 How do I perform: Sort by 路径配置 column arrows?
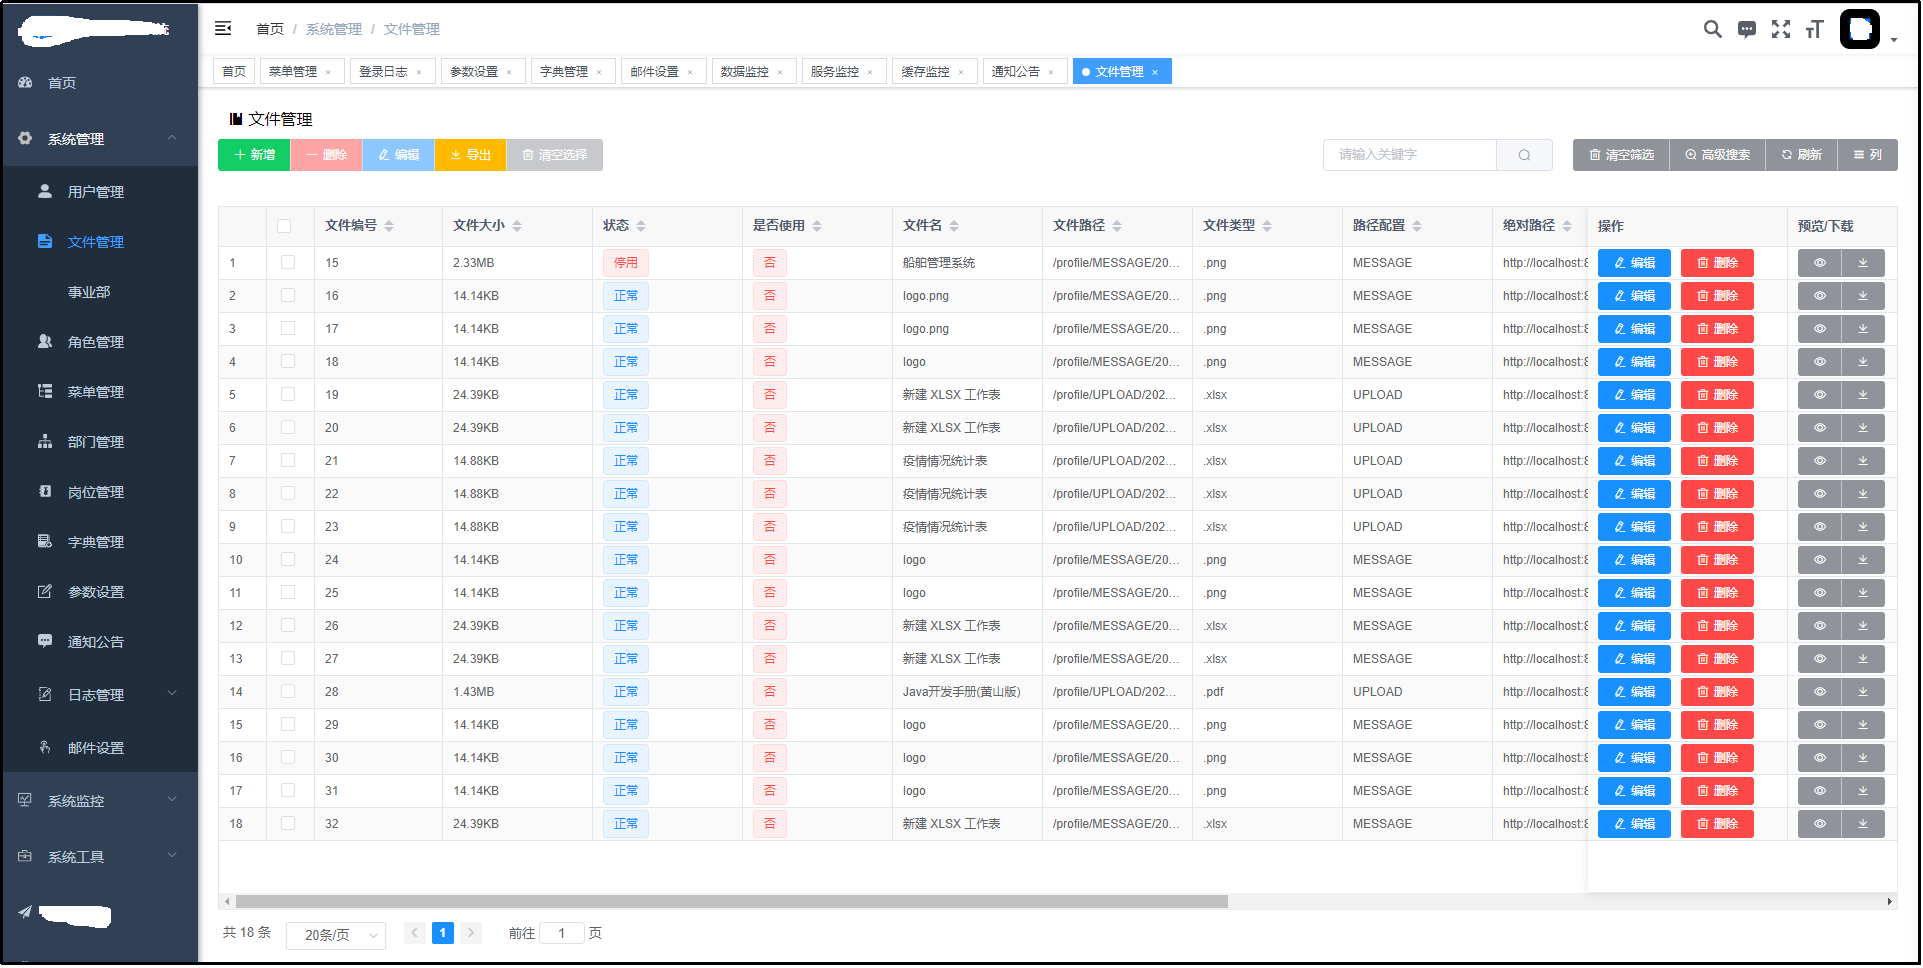(x=1417, y=226)
